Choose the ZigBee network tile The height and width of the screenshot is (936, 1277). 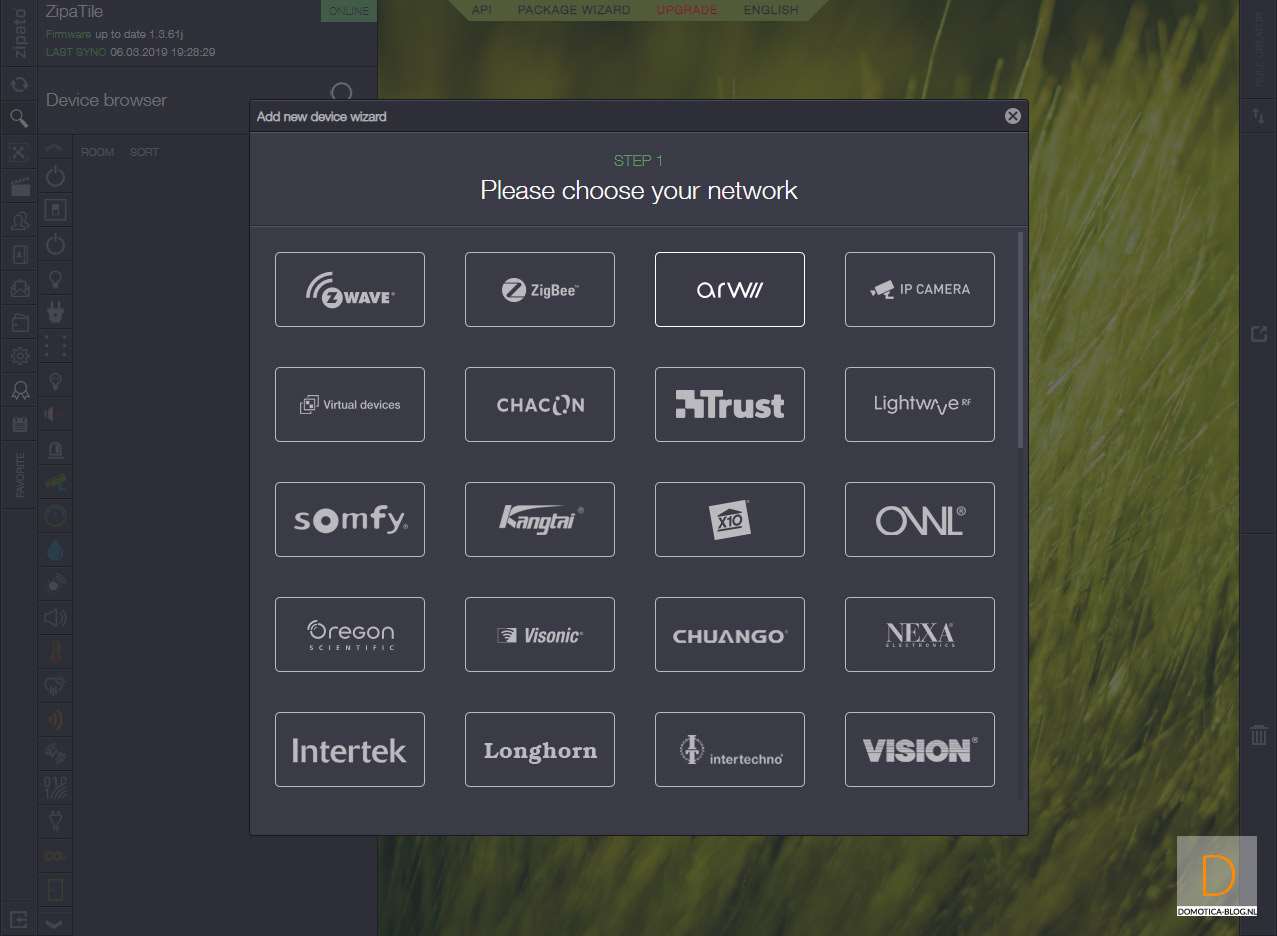coord(540,289)
